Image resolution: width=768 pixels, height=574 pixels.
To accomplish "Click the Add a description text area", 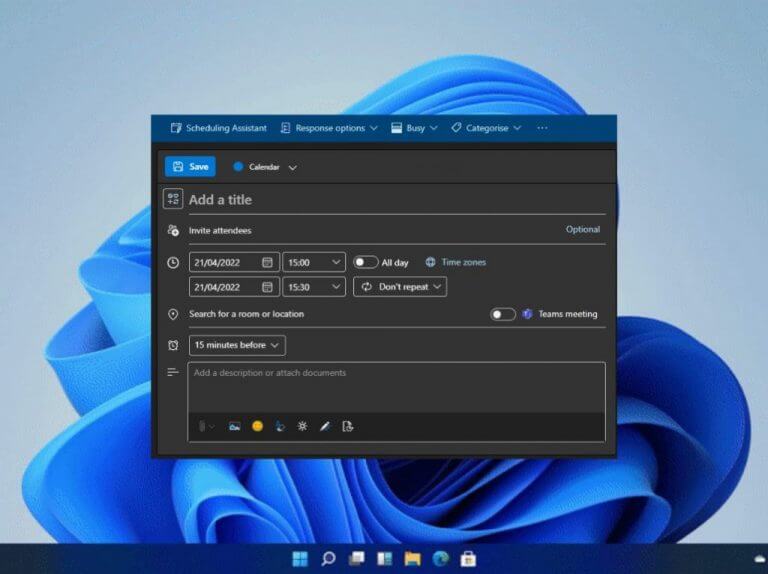I will point(397,388).
